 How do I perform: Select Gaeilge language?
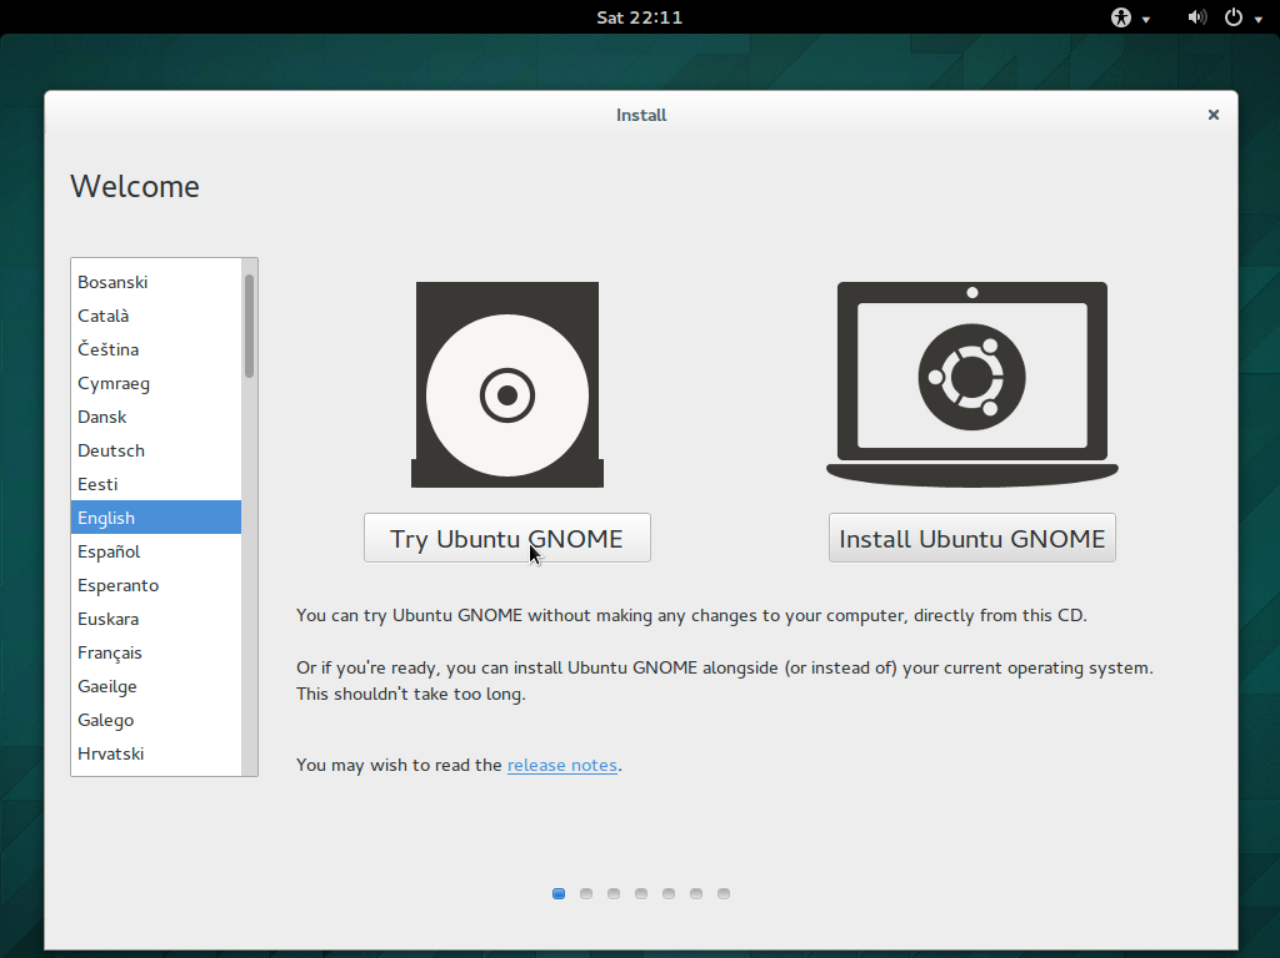[156, 686]
